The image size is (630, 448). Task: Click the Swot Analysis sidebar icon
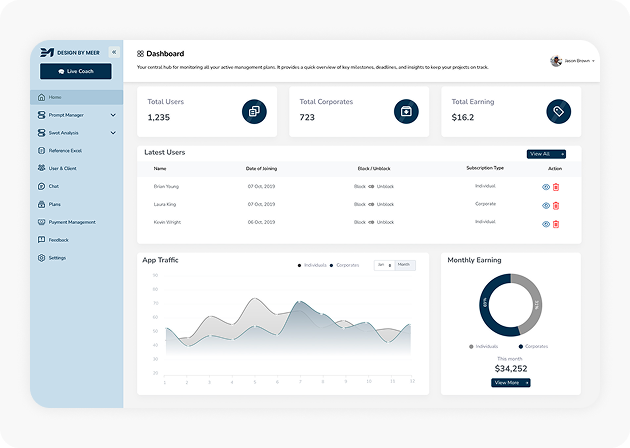(41, 133)
